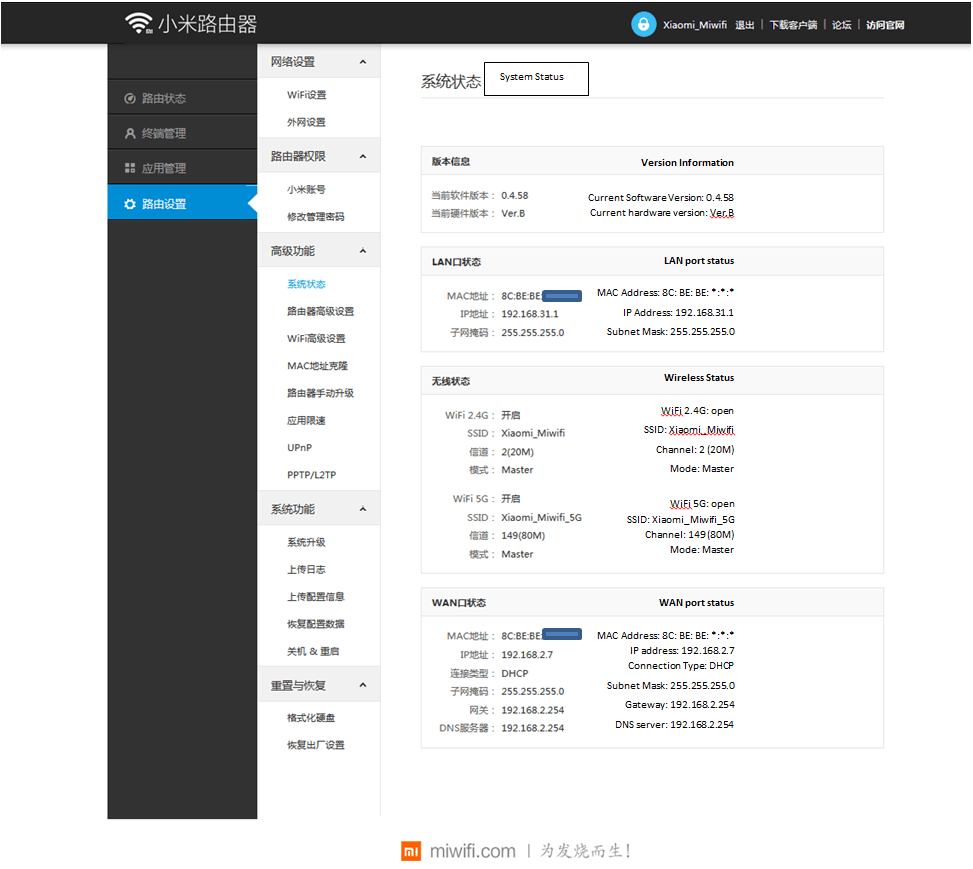The image size is (973, 869).
Task: Click 下载客户端 link in header
Action: 793,25
